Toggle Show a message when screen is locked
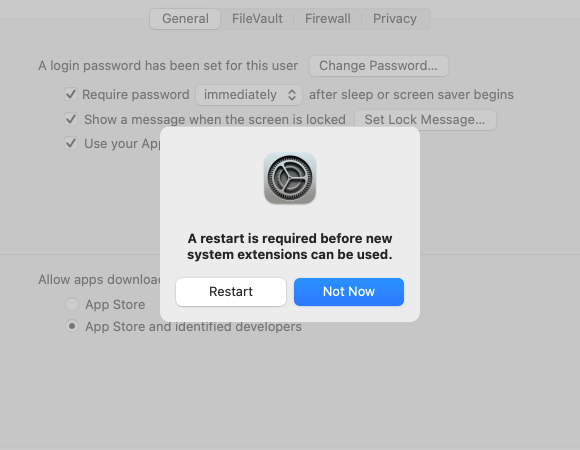The height and width of the screenshot is (450, 580). (x=71, y=119)
